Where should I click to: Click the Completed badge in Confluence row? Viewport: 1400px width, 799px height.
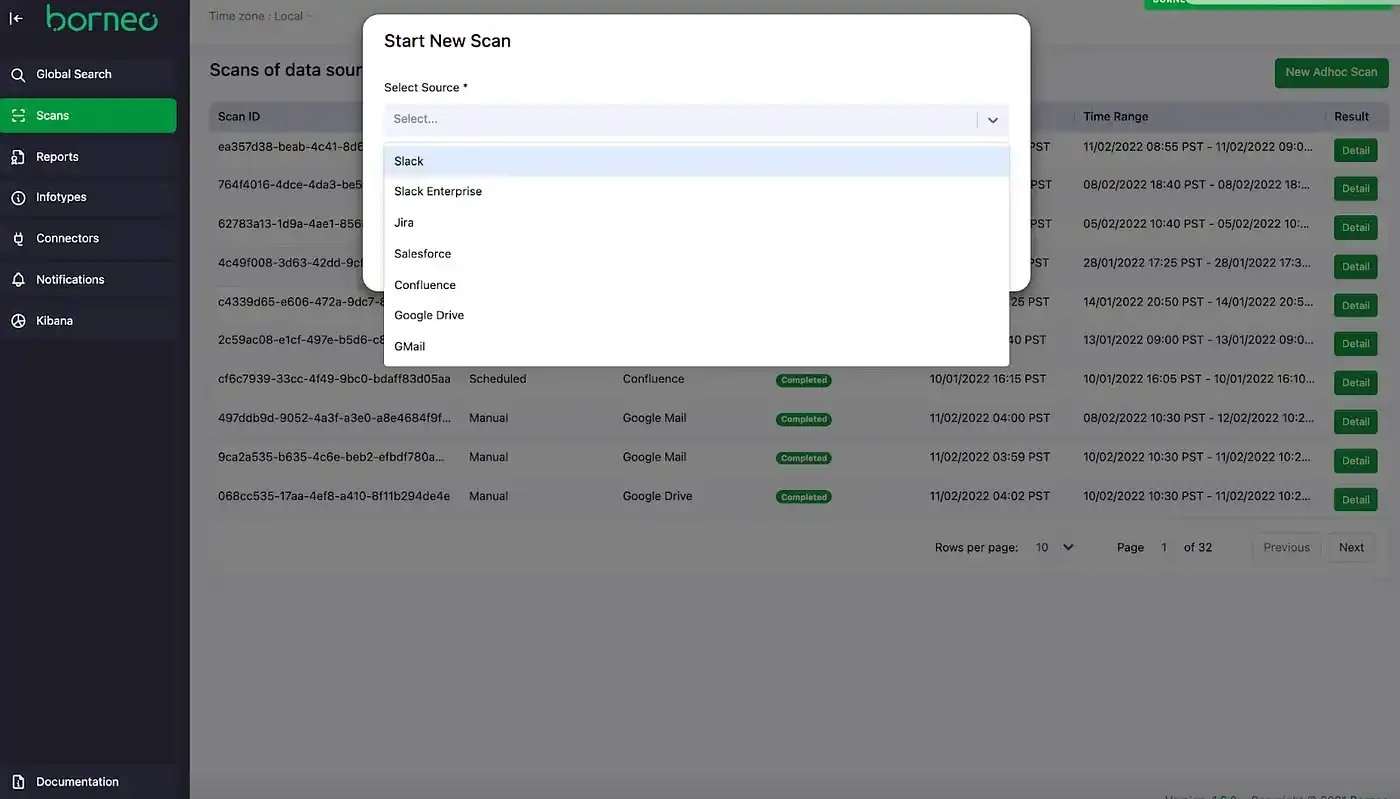[804, 380]
